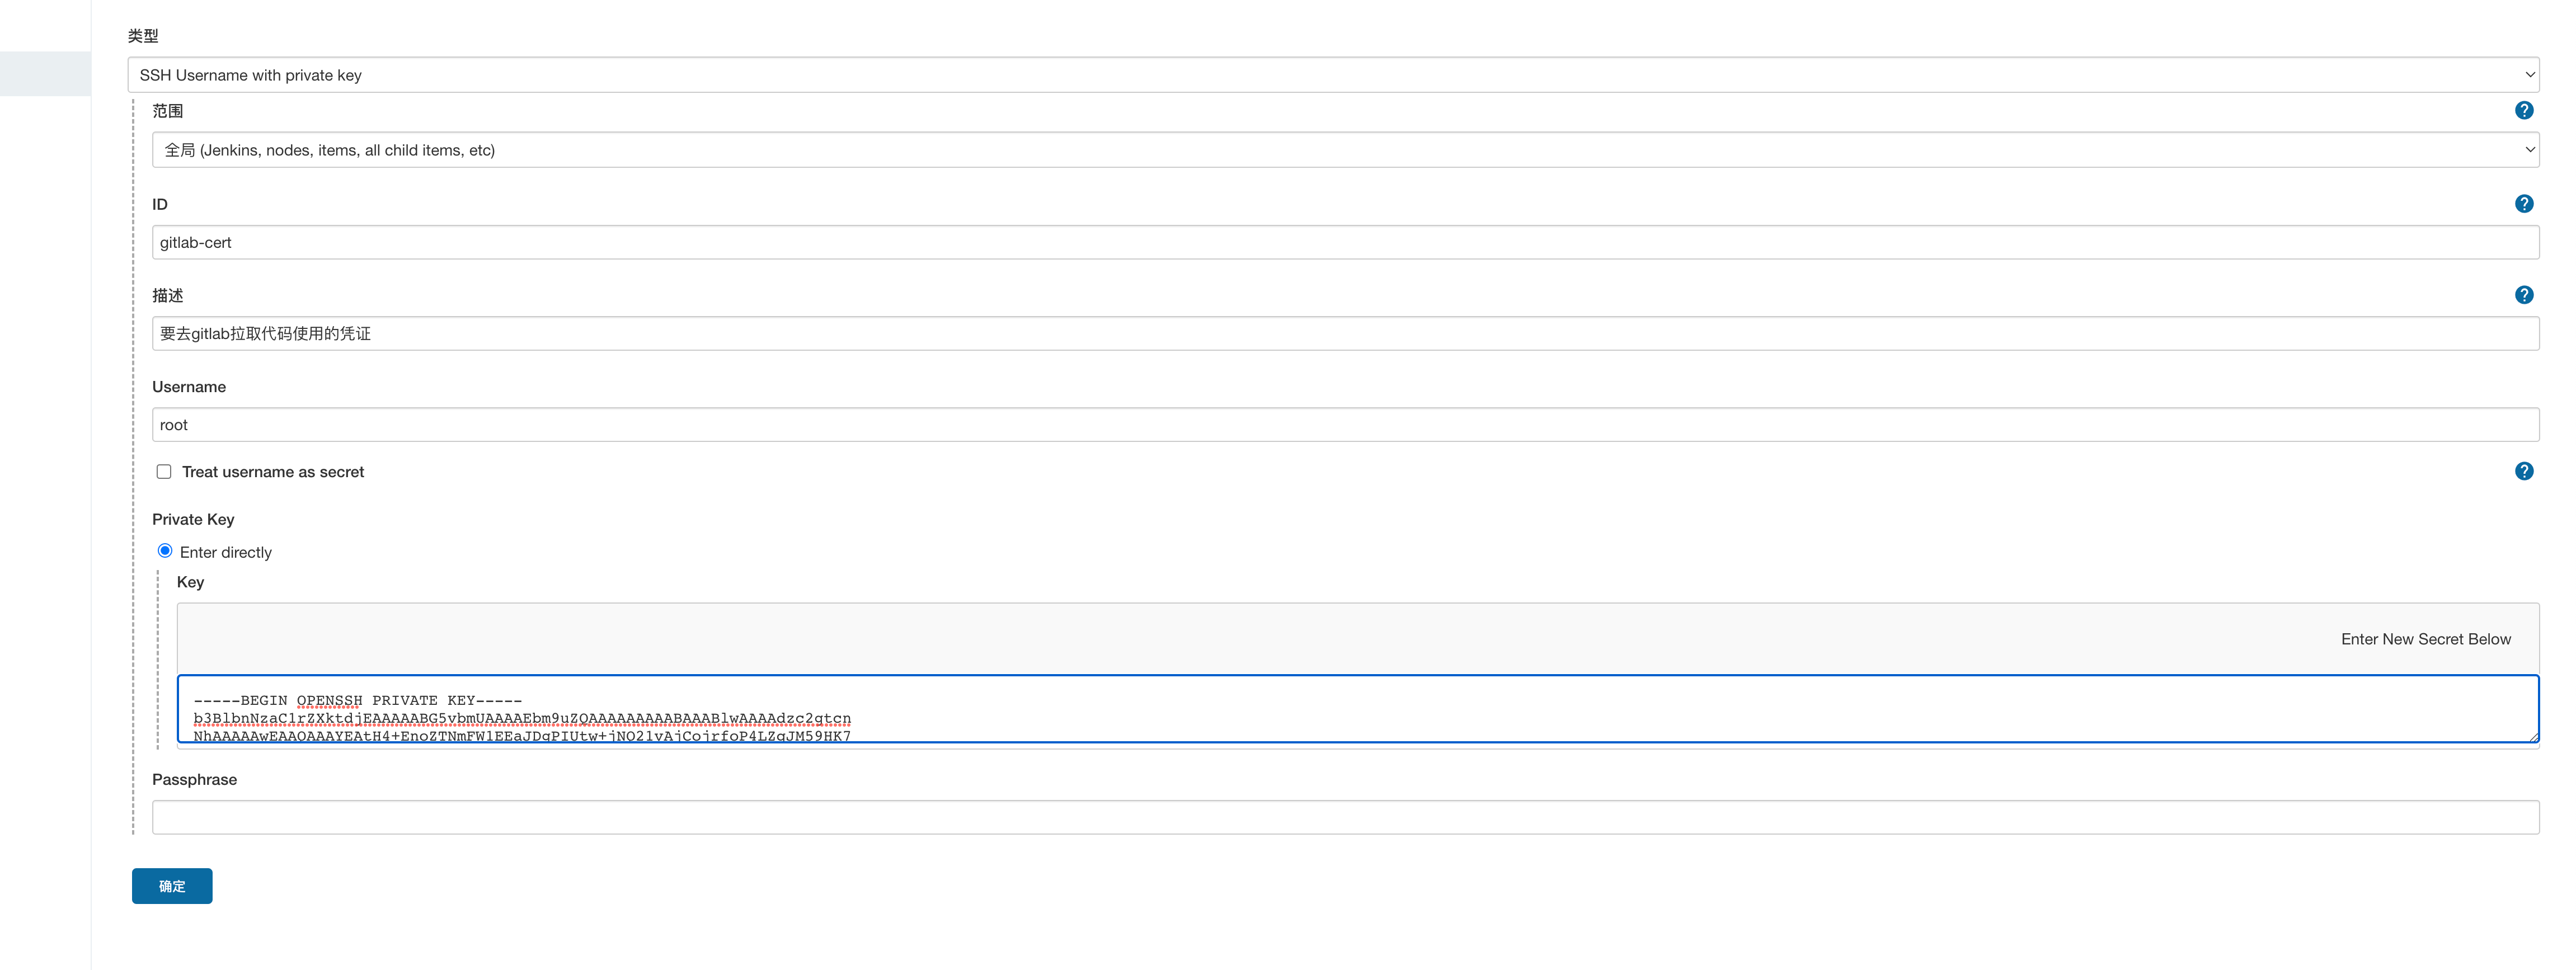The image size is (2576, 970).
Task: Select the highlighted sidebar entry
Action: [45, 73]
